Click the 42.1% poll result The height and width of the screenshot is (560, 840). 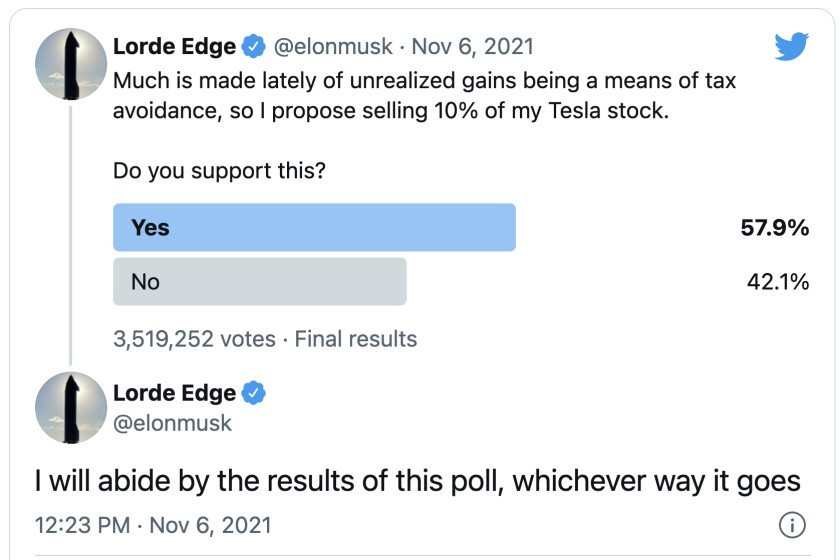click(x=777, y=282)
